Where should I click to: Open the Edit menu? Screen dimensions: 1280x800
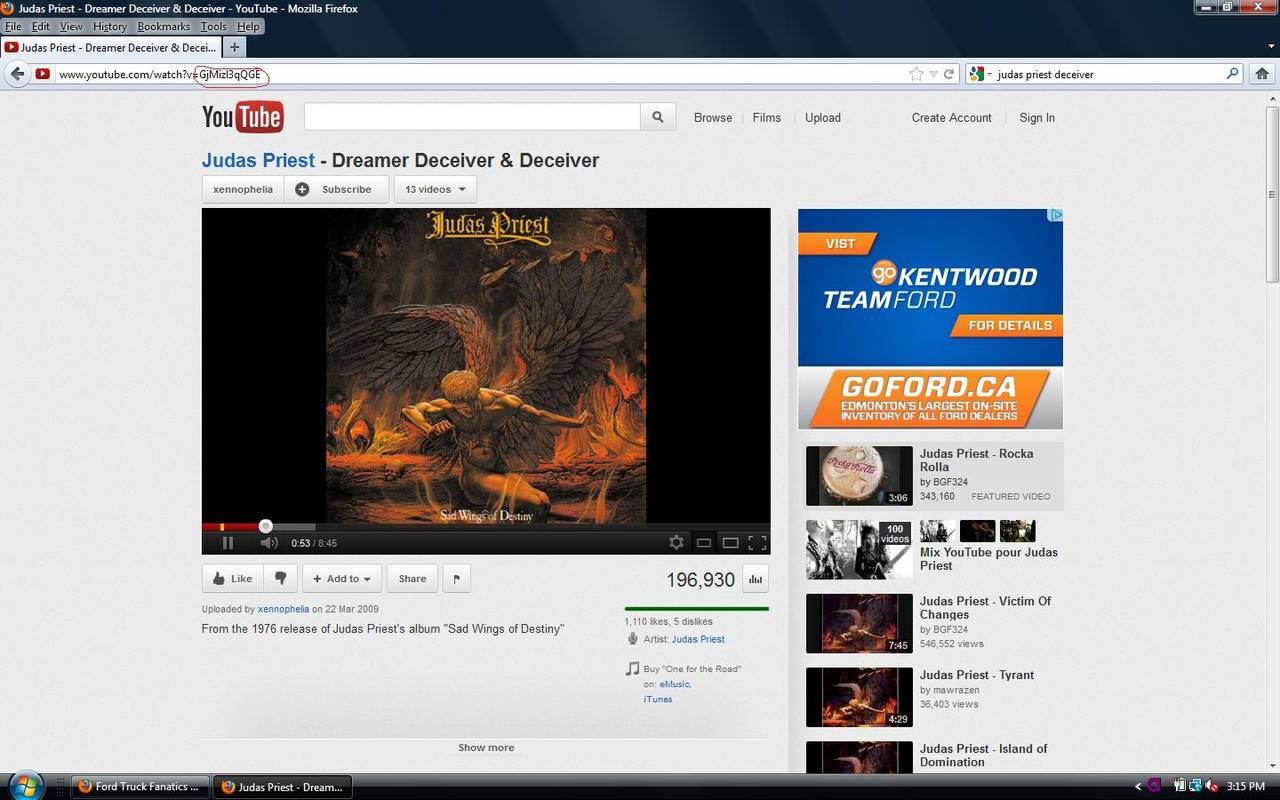tap(41, 27)
